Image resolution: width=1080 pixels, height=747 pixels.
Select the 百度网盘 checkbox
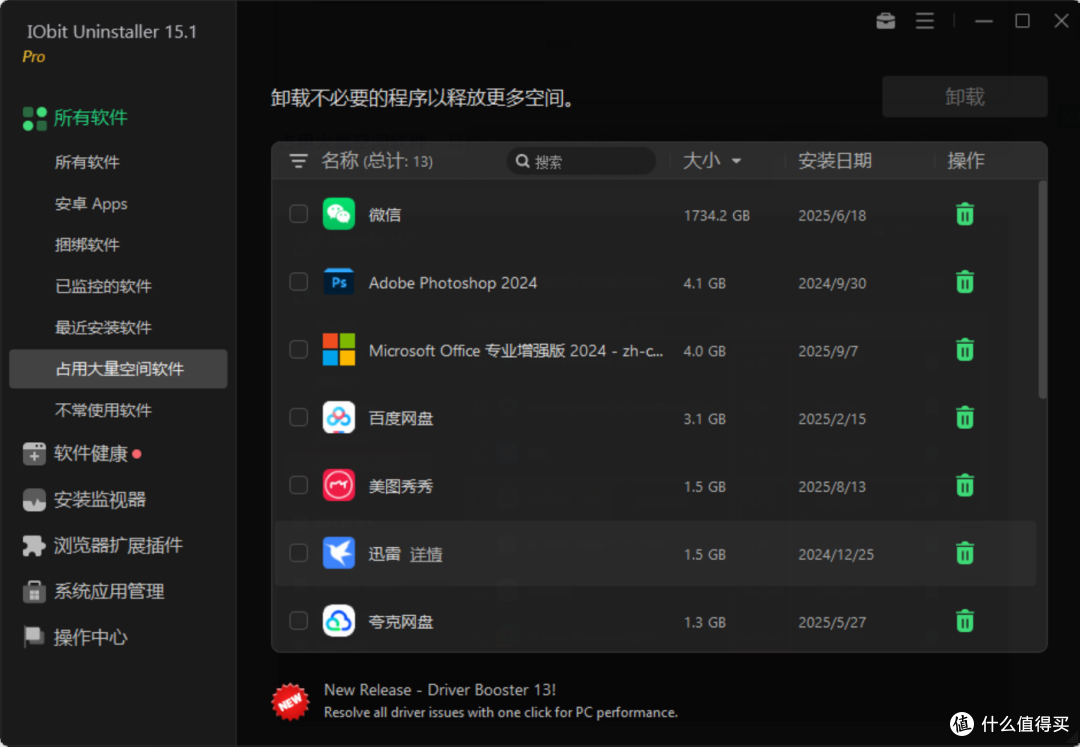[298, 417]
